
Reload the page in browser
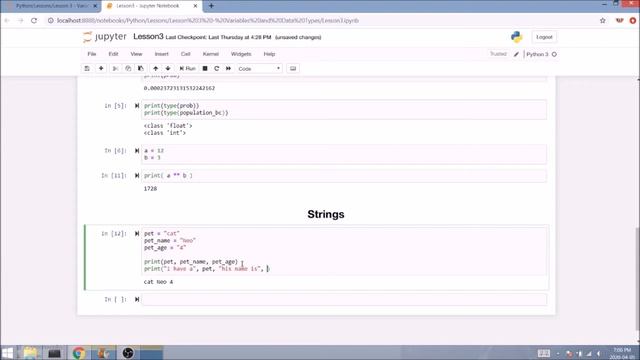pyautogui.click(x=34, y=20)
